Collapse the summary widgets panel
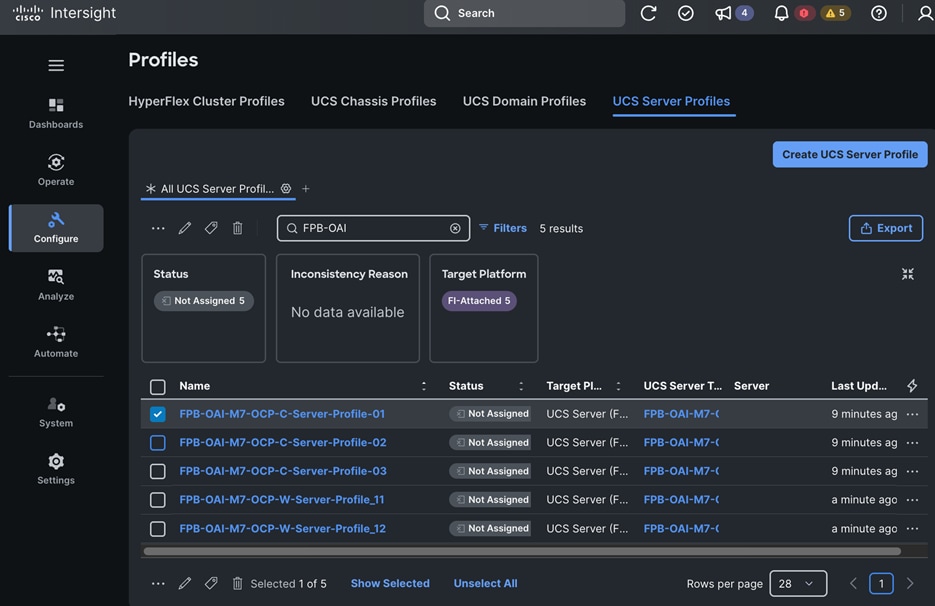This screenshot has height=606, width=935. [x=908, y=274]
